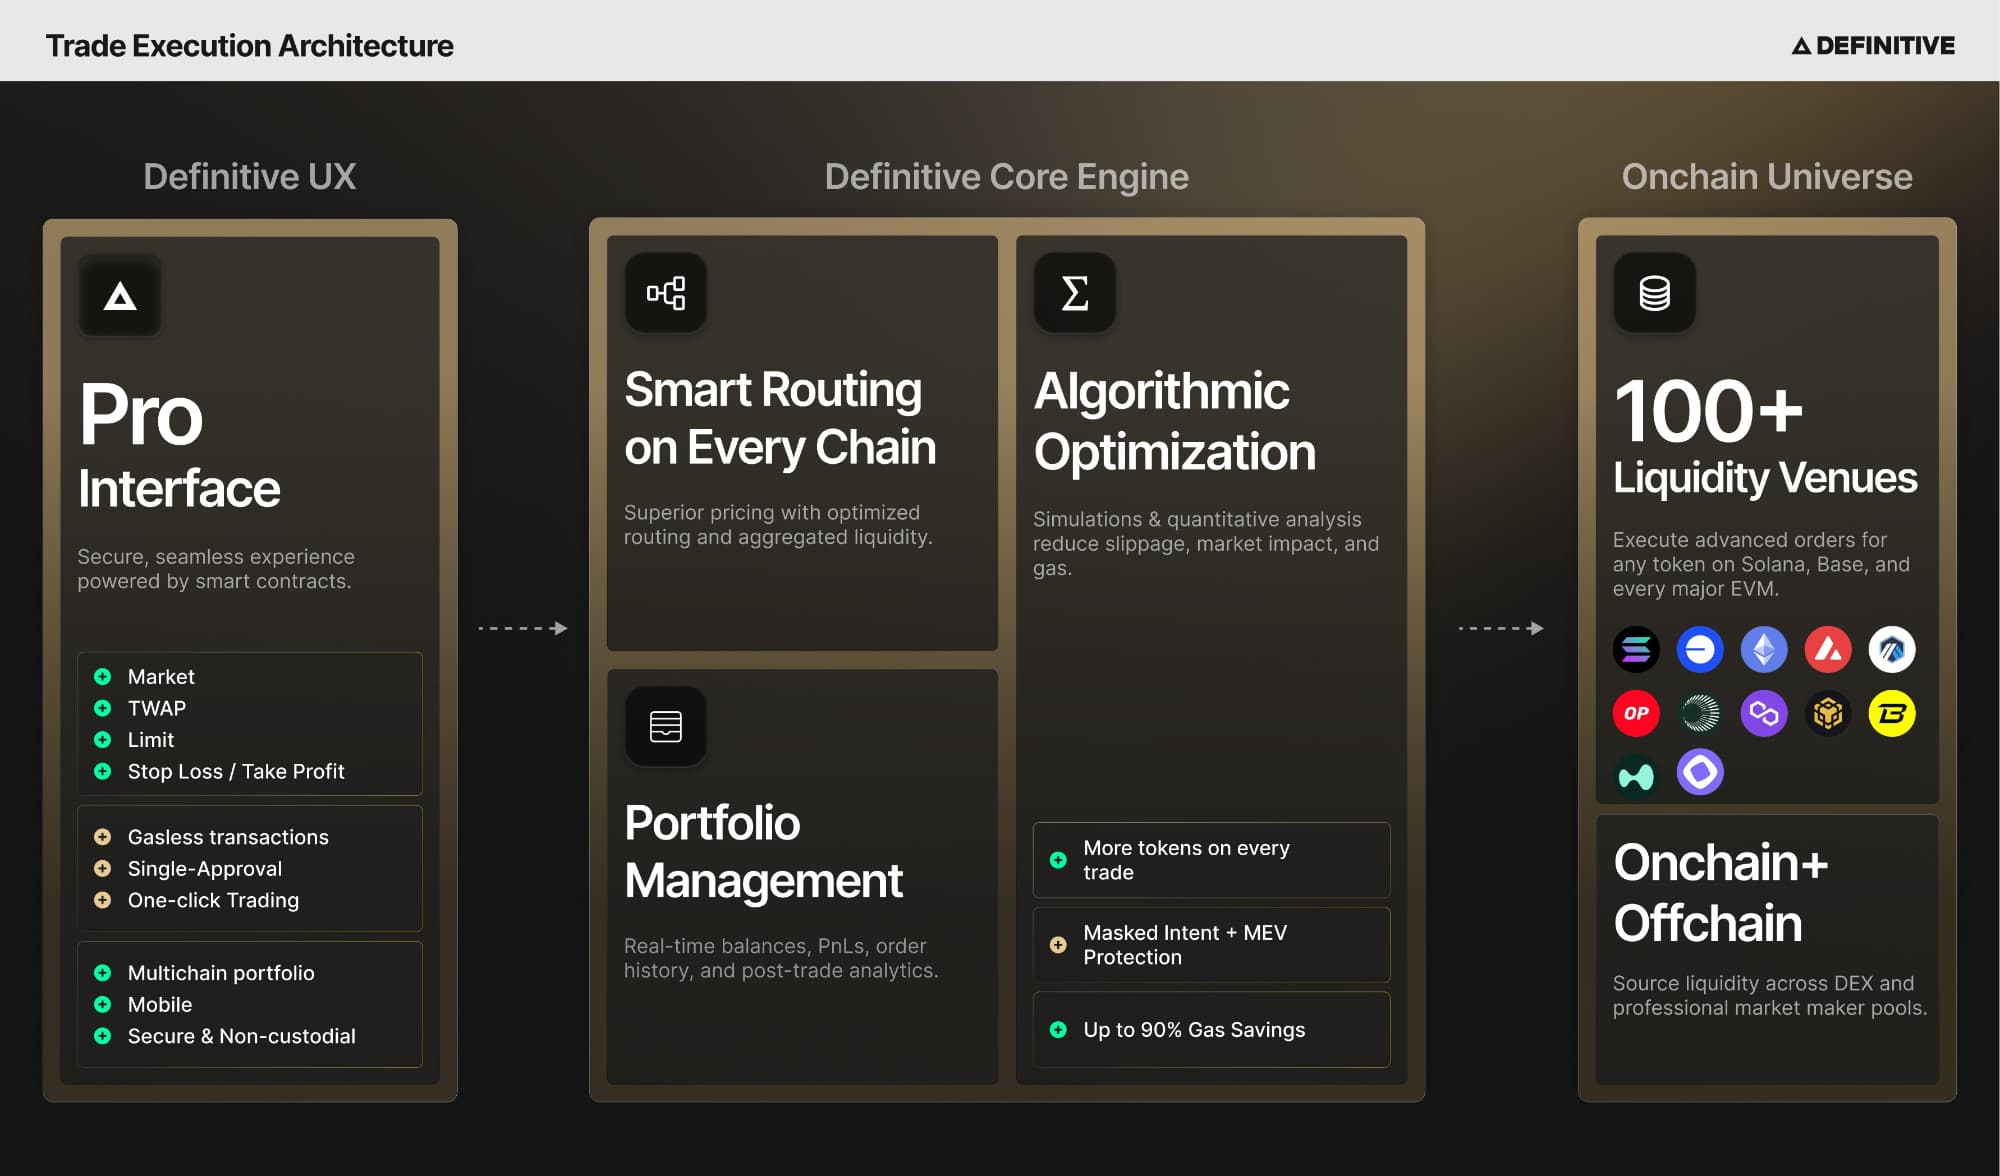Image resolution: width=2000 pixels, height=1176 pixels.
Task: Click the Ethereum chain logo
Action: pyautogui.click(x=1764, y=650)
